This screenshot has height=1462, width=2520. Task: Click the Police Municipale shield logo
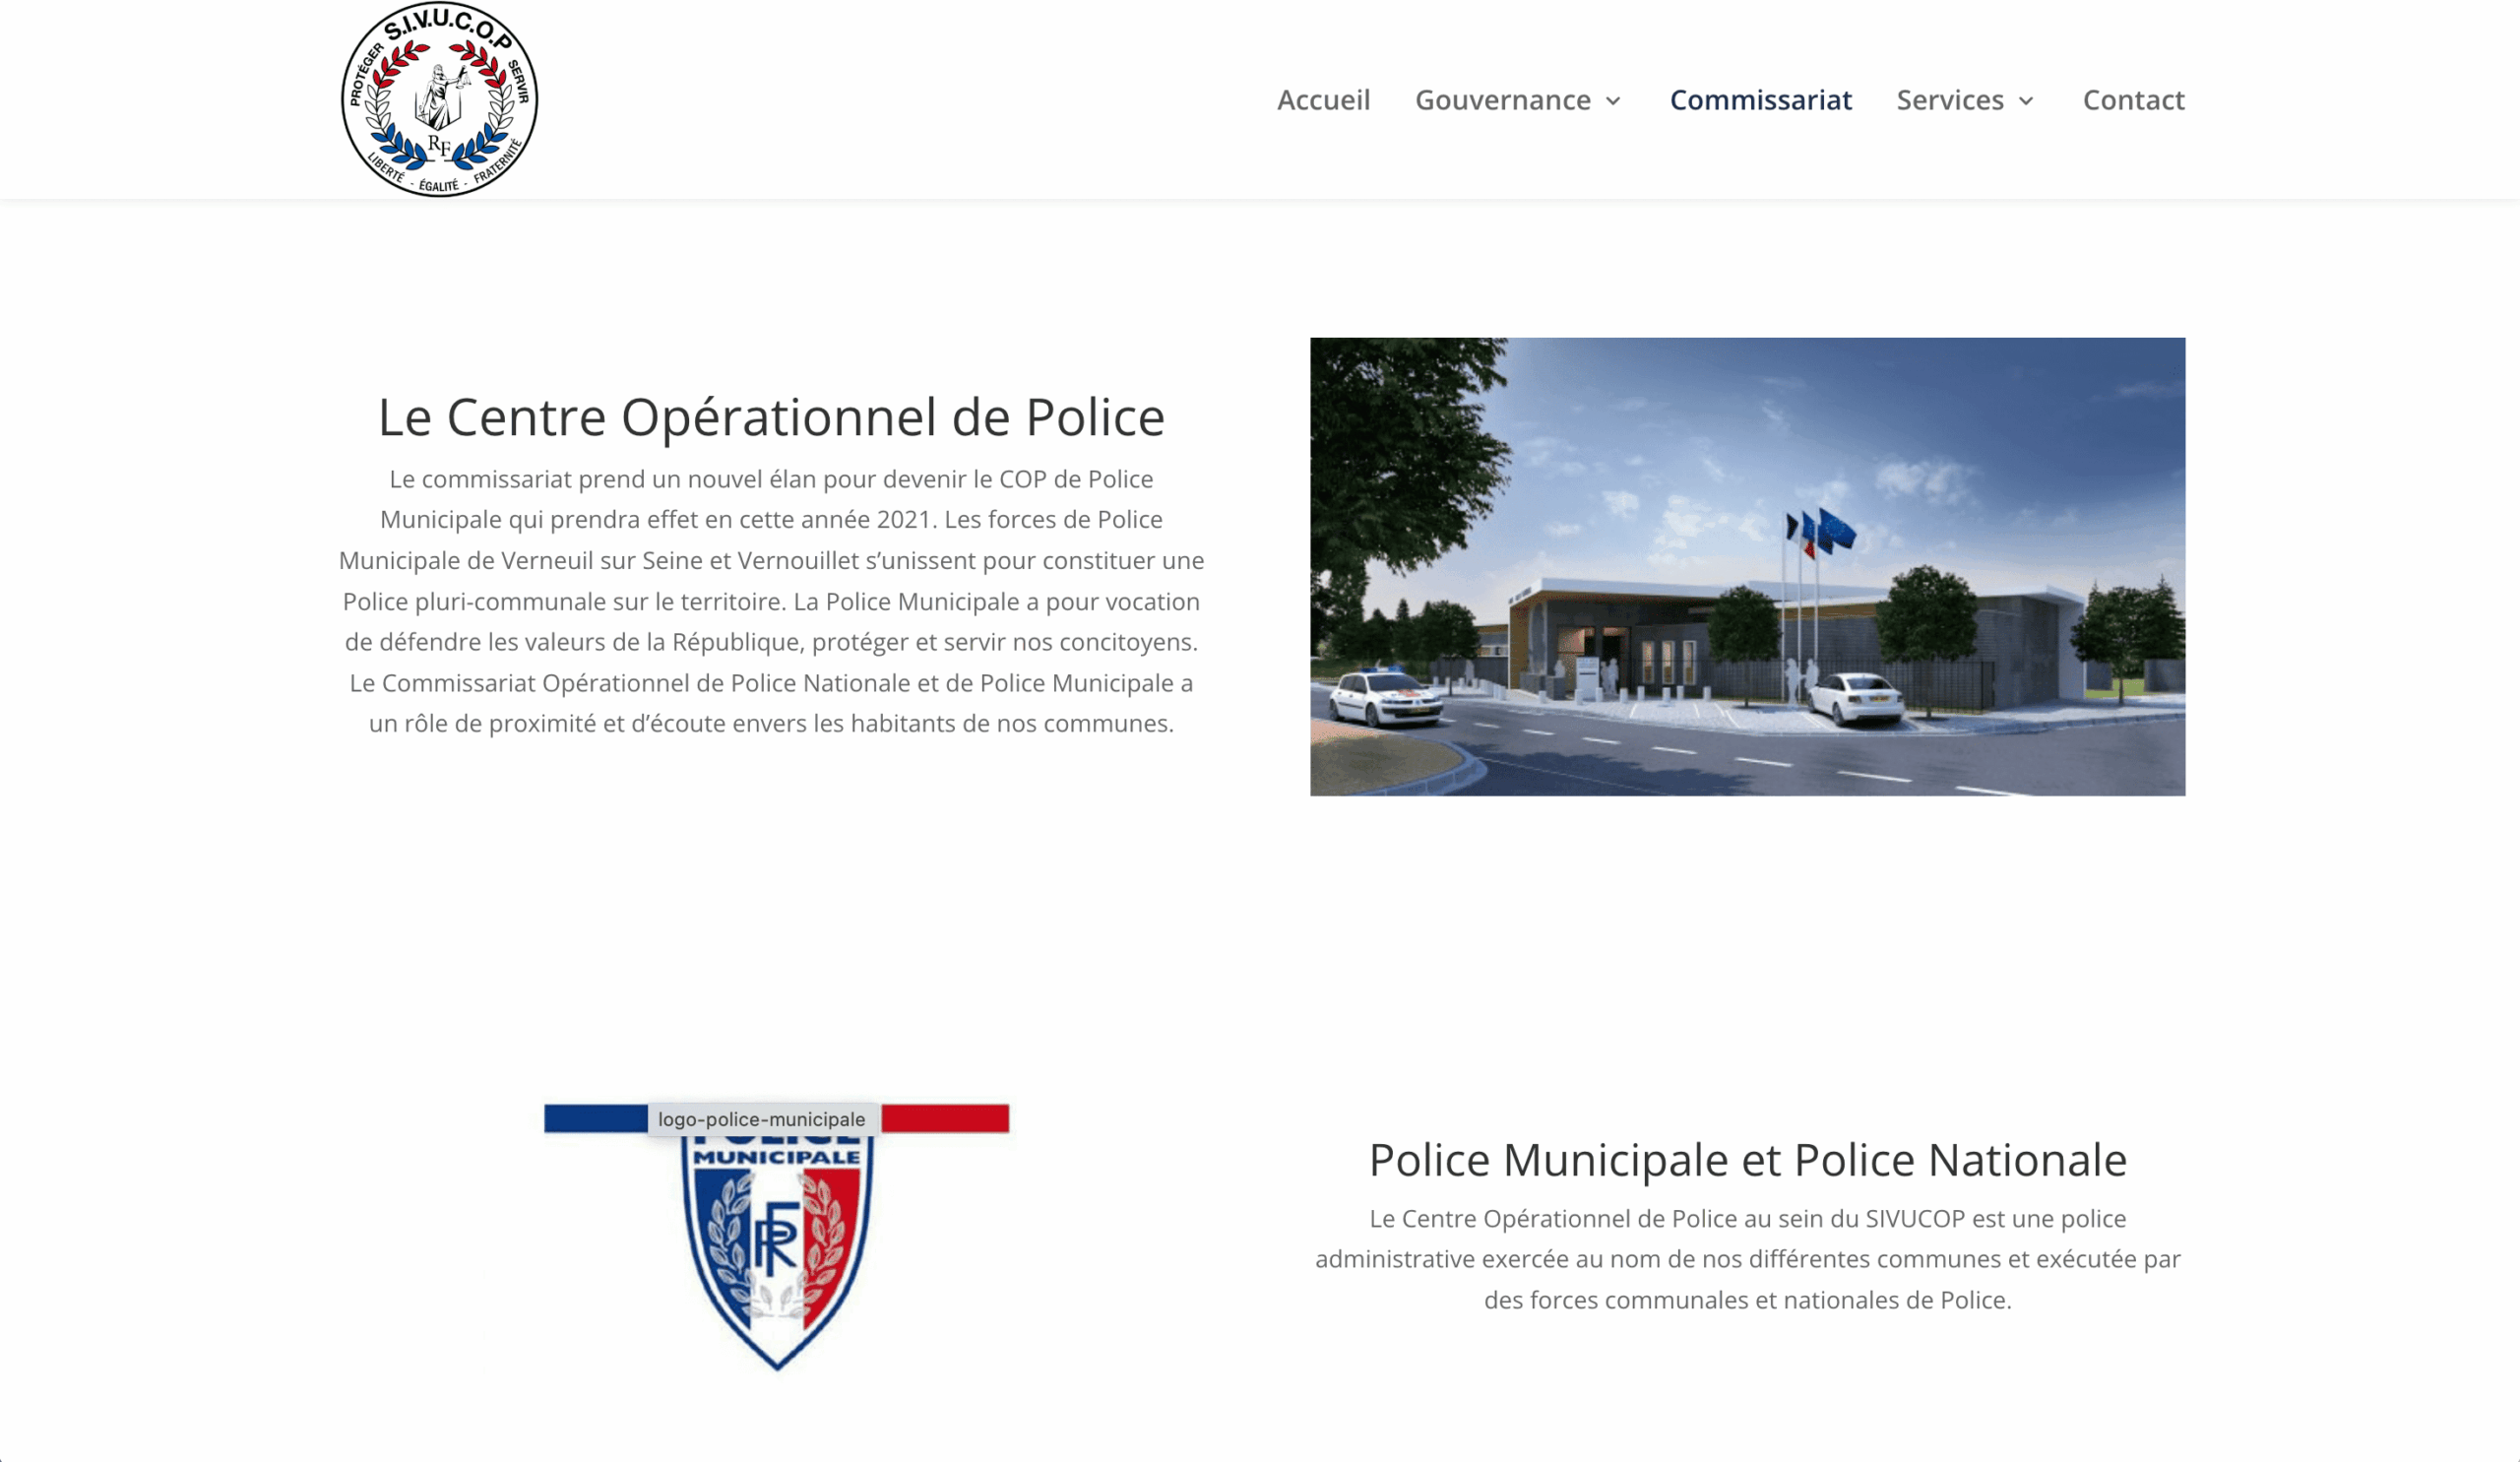pyautogui.click(x=777, y=1237)
